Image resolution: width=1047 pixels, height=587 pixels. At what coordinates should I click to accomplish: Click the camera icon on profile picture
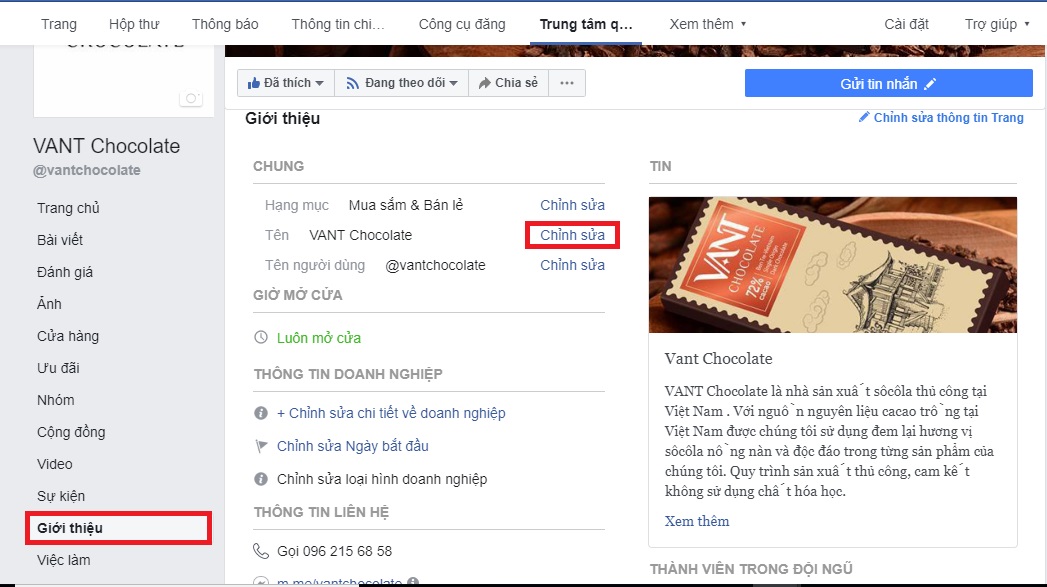pyautogui.click(x=190, y=99)
